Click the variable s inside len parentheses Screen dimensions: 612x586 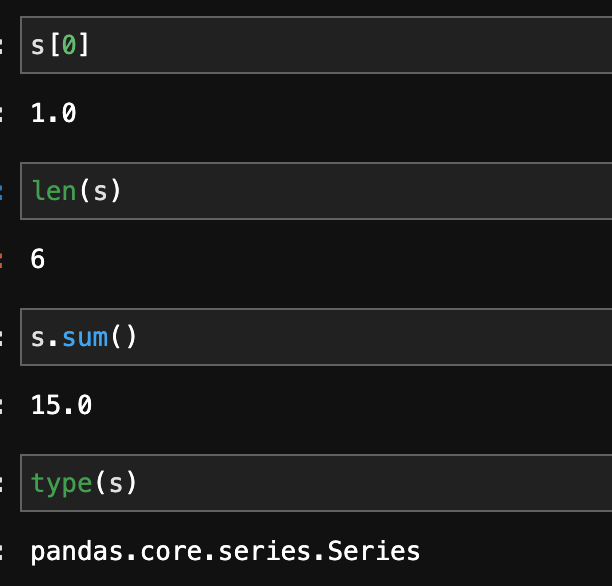coord(100,190)
